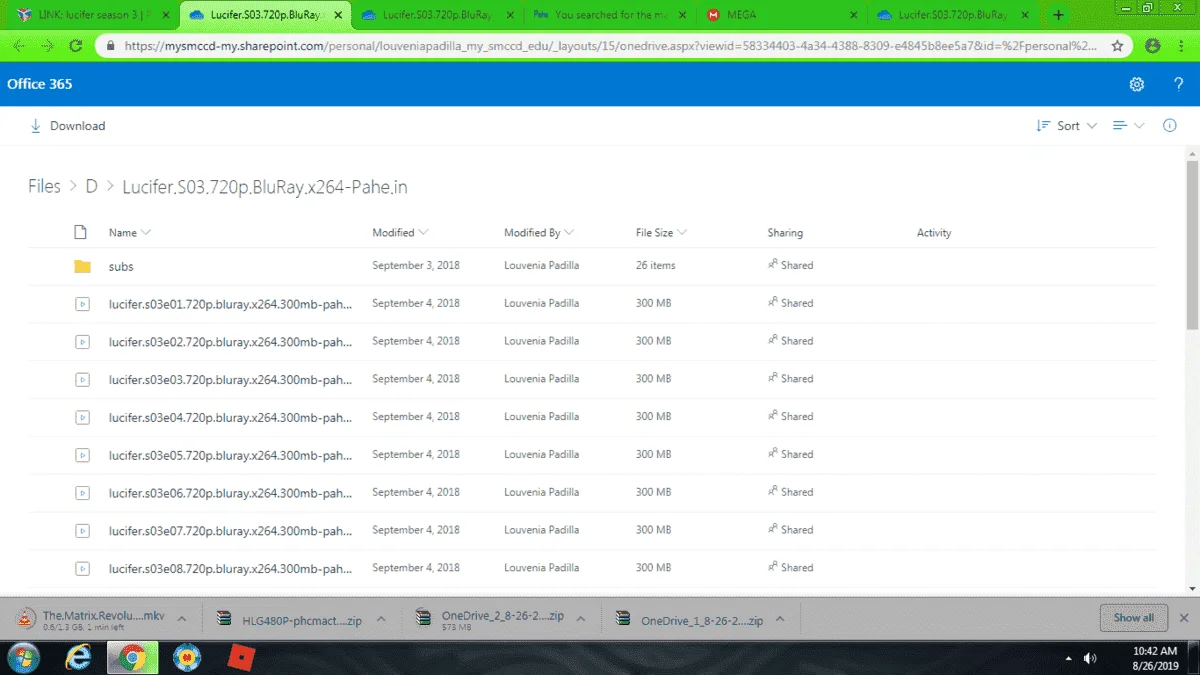Screen dimensions: 1200x675
Task: Click the Sharing column header
Action: pyautogui.click(x=785, y=232)
